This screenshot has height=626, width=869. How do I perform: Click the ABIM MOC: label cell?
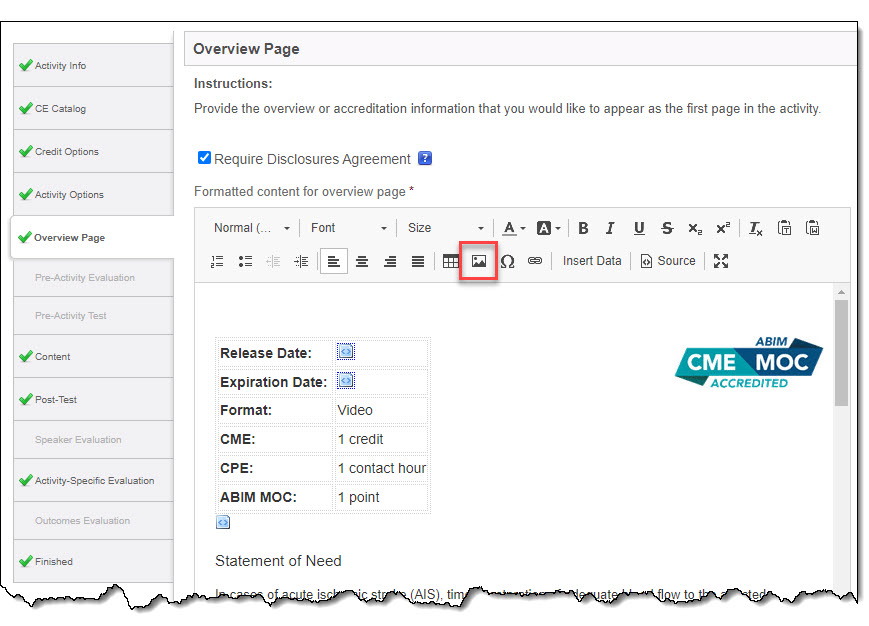tap(275, 497)
